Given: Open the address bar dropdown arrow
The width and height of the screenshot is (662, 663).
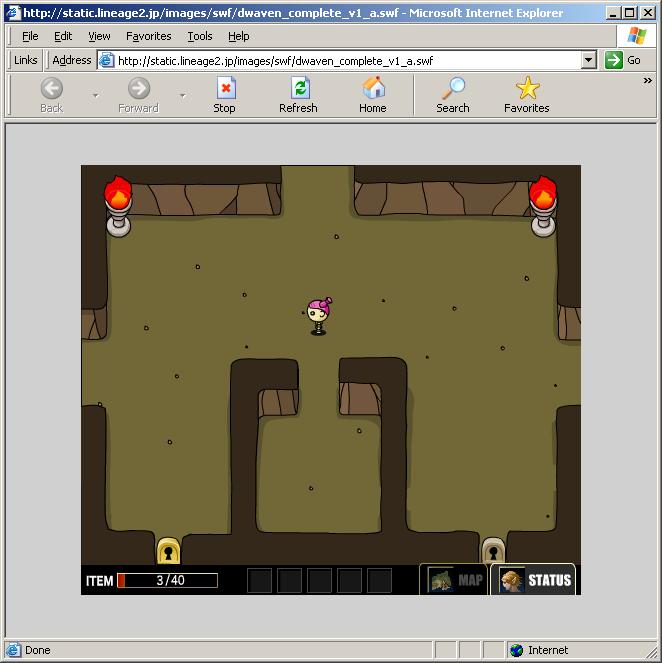Looking at the screenshot, I should click(589, 60).
